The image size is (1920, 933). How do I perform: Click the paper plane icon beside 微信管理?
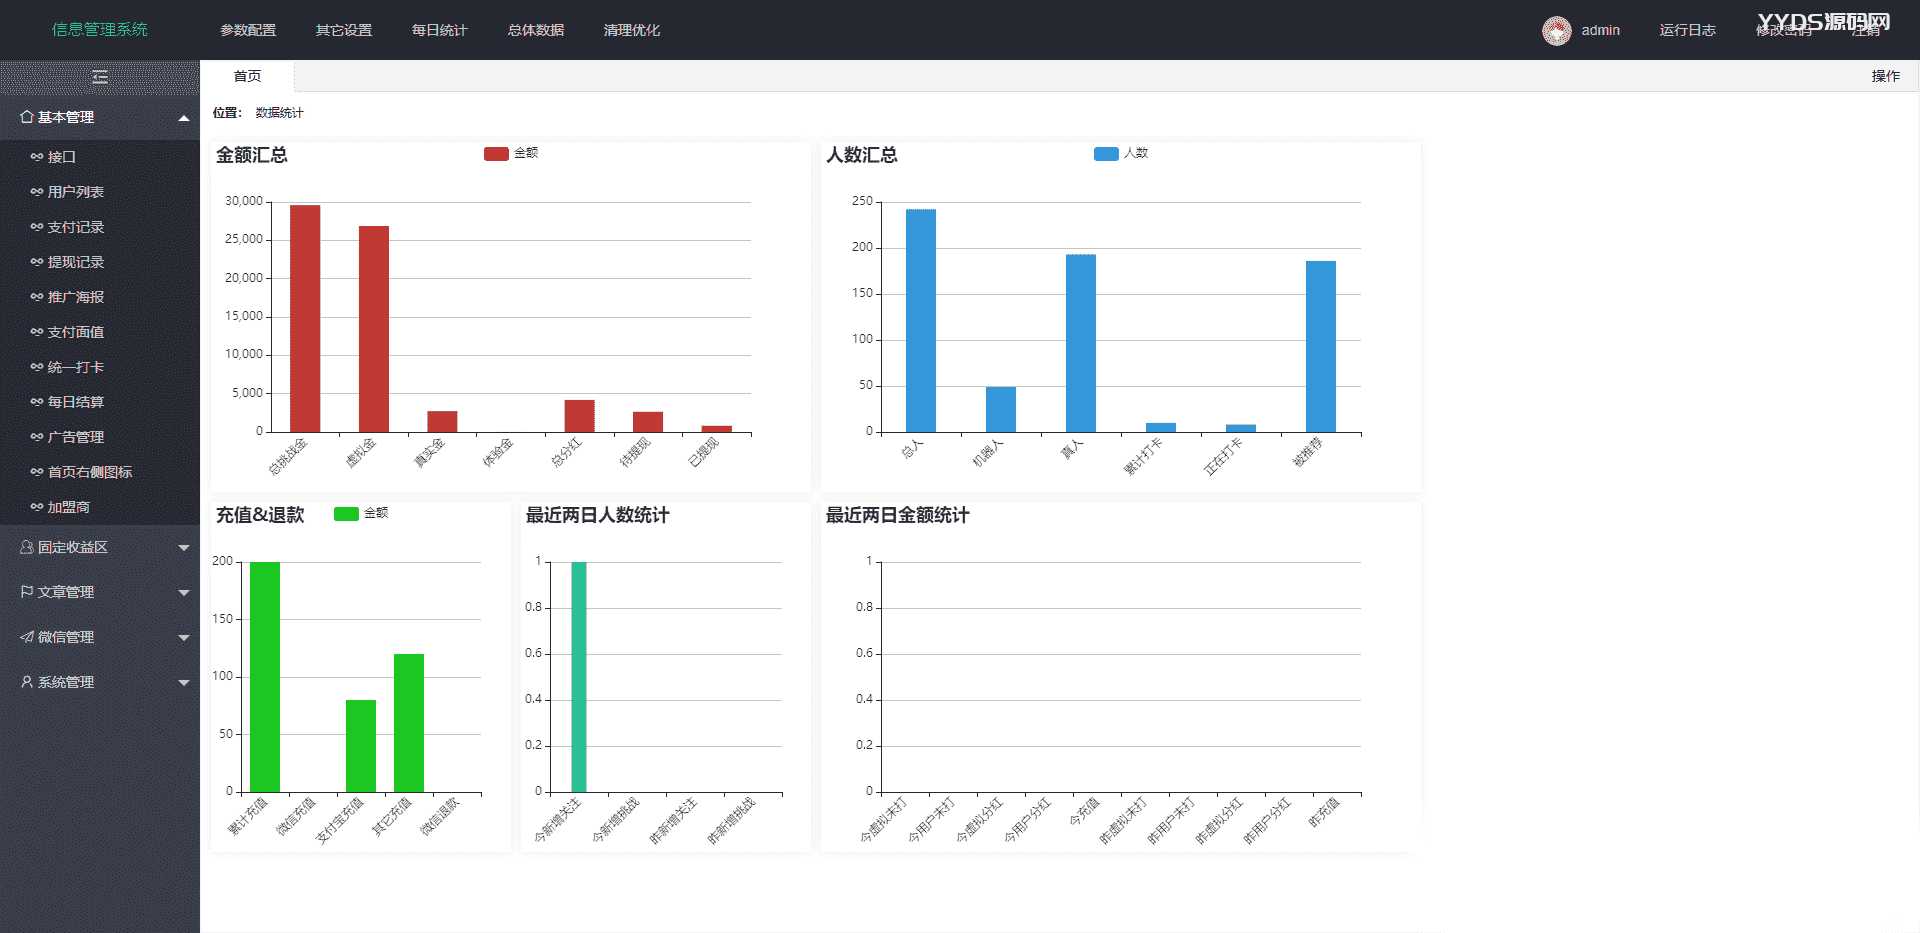click(x=27, y=637)
